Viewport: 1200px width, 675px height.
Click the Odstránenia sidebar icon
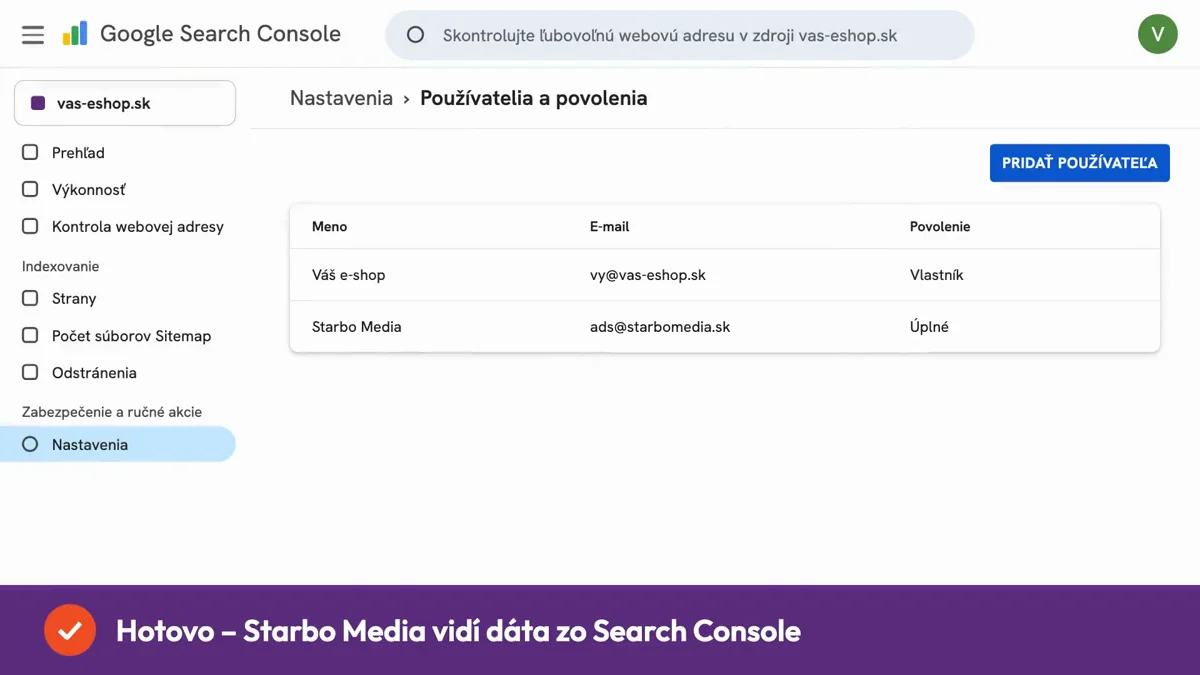pyautogui.click(x=30, y=372)
